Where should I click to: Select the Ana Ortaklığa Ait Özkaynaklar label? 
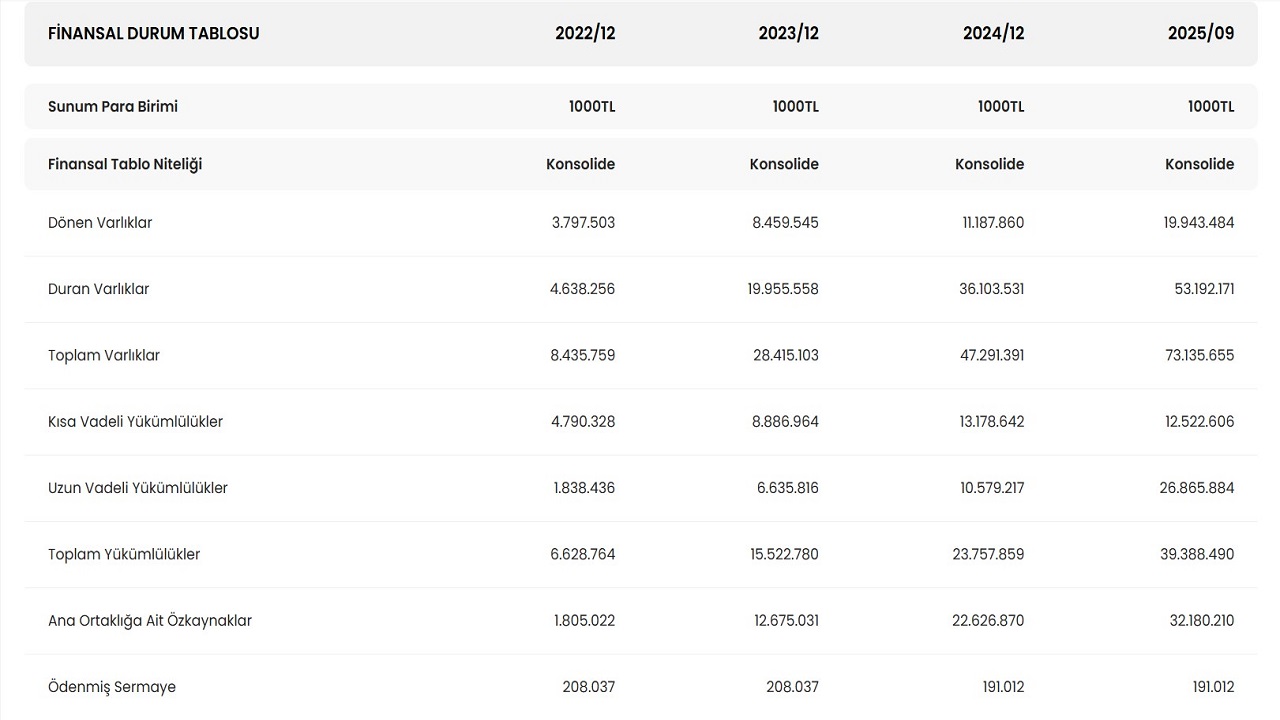(x=150, y=621)
